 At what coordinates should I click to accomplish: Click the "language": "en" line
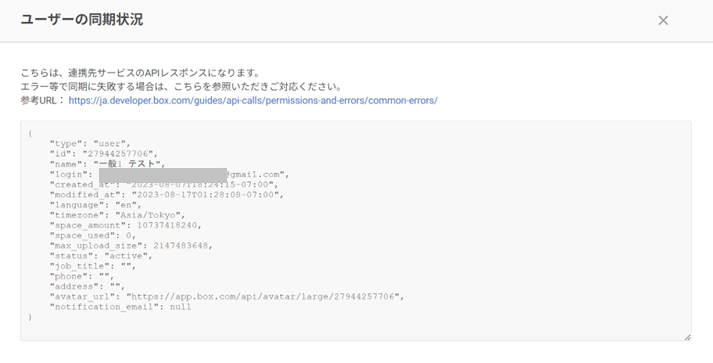[95, 205]
